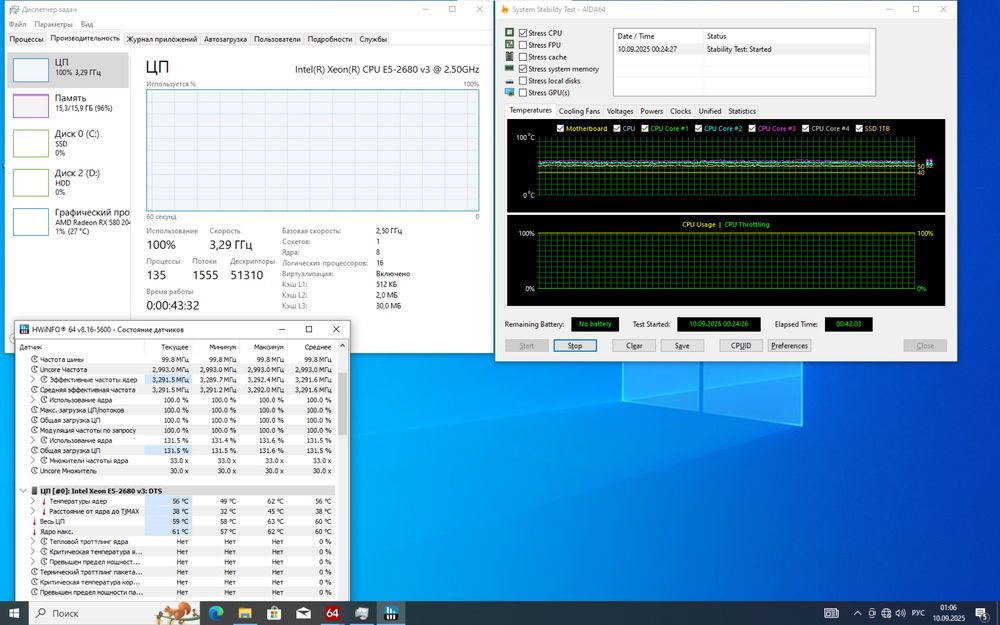Expand Использование ядра row showing 100.0 %
The width and height of the screenshot is (1000, 625).
tap(33, 400)
